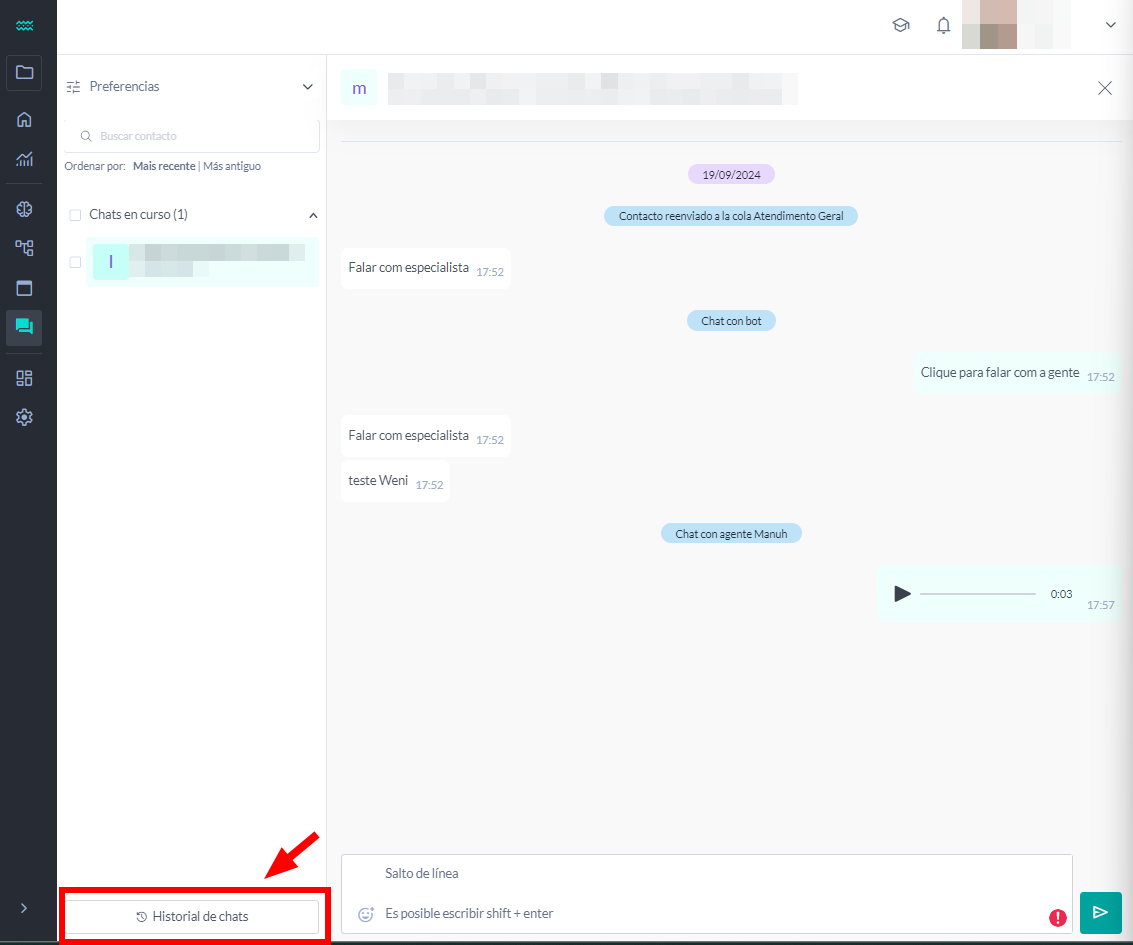This screenshot has width=1133, height=945.
Task: Open the Brain AI icon in the sidebar
Action: point(24,208)
